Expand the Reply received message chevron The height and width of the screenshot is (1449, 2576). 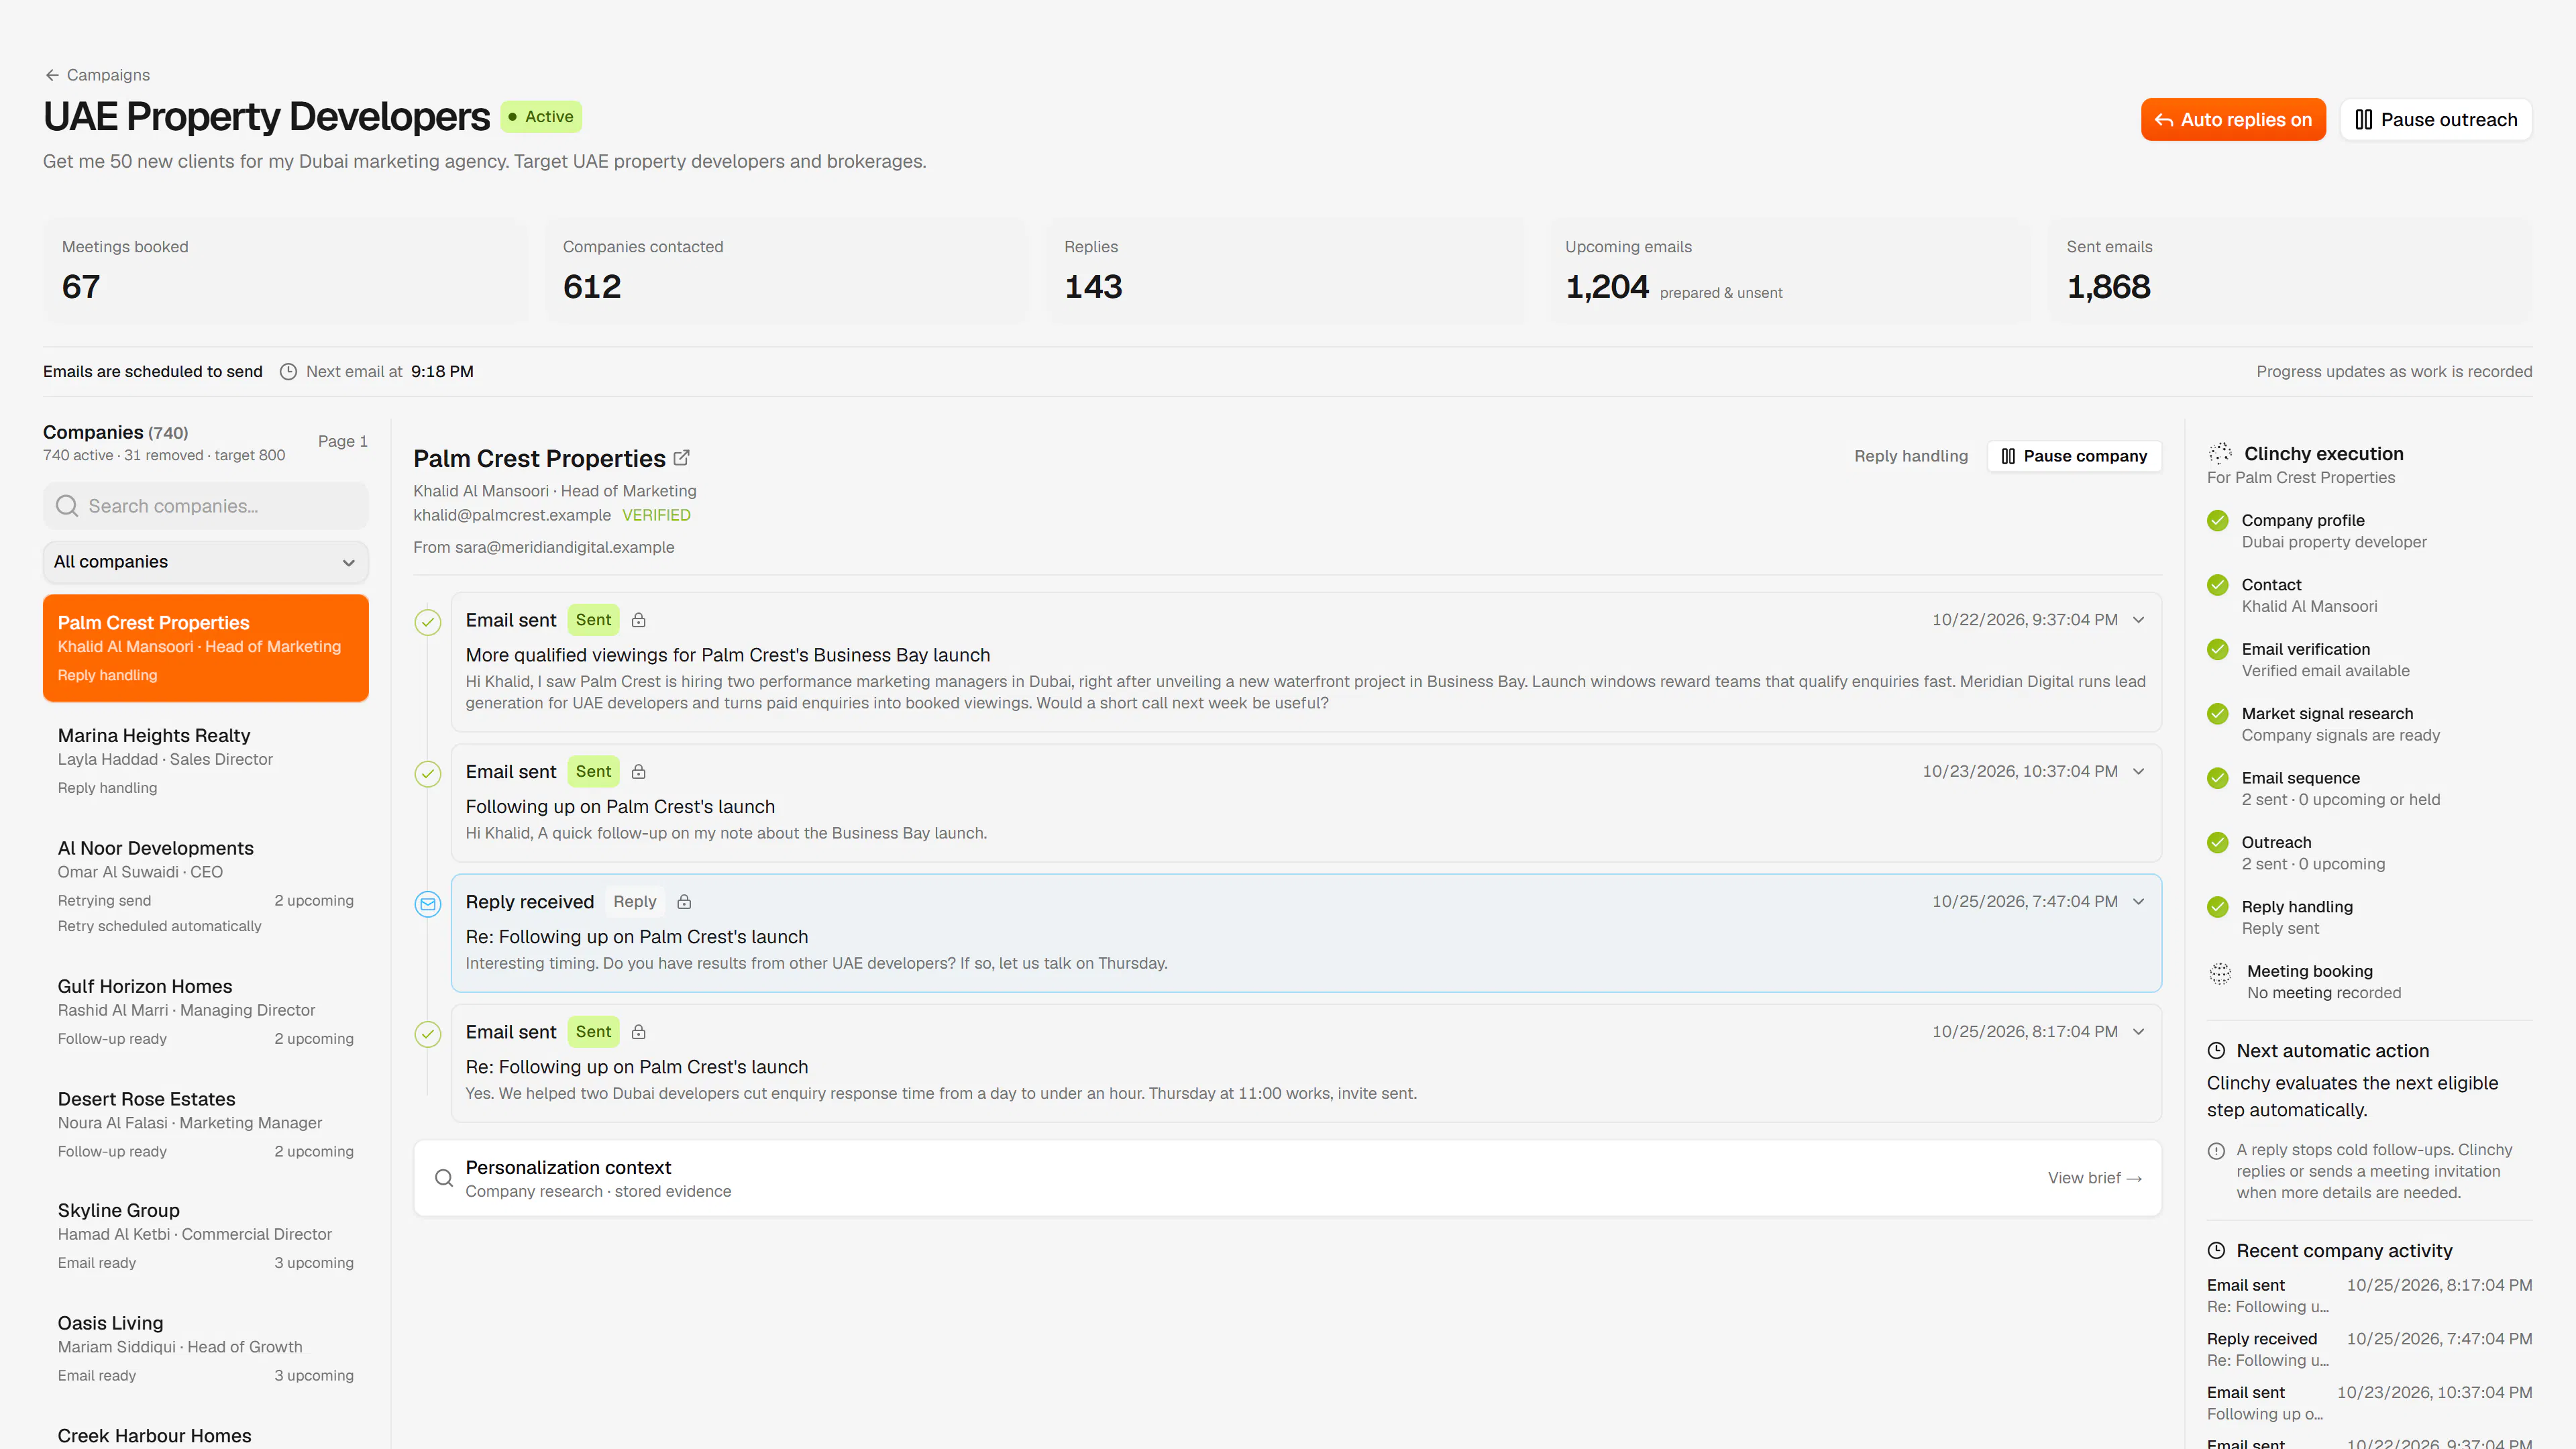pyautogui.click(x=2139, y=902)
